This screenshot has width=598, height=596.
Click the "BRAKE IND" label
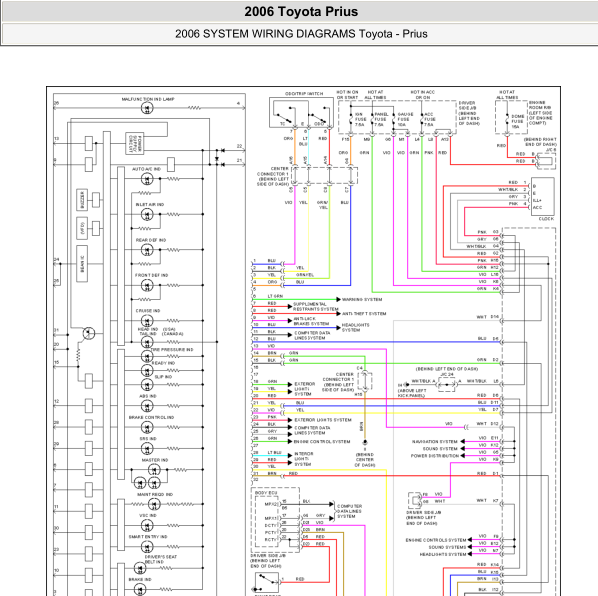[140, 580]
